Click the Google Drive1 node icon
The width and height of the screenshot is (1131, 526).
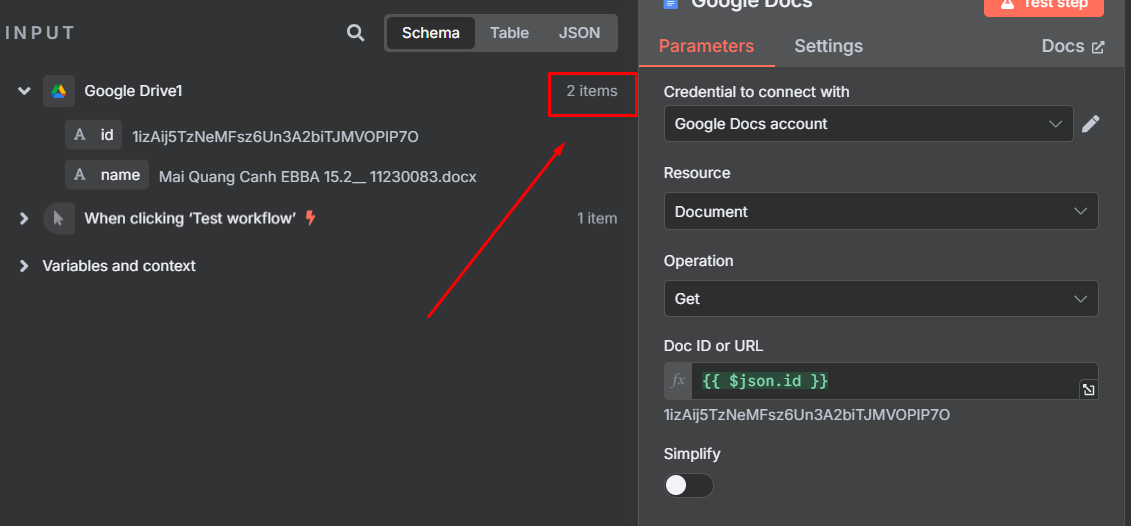pyautogui.click(x=58, y=91)
